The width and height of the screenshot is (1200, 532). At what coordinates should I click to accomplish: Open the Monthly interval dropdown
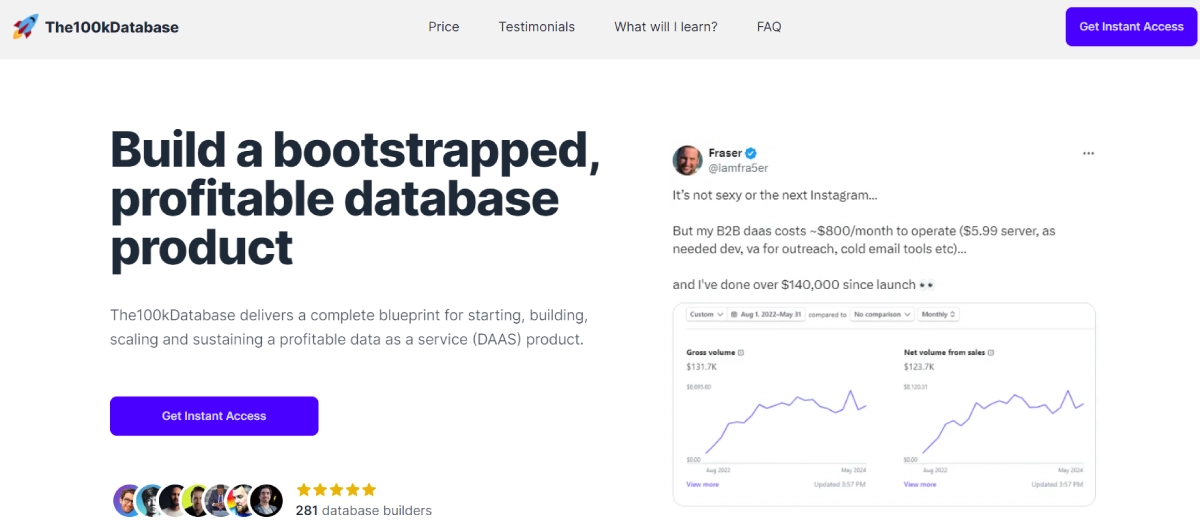pos(939,314)
